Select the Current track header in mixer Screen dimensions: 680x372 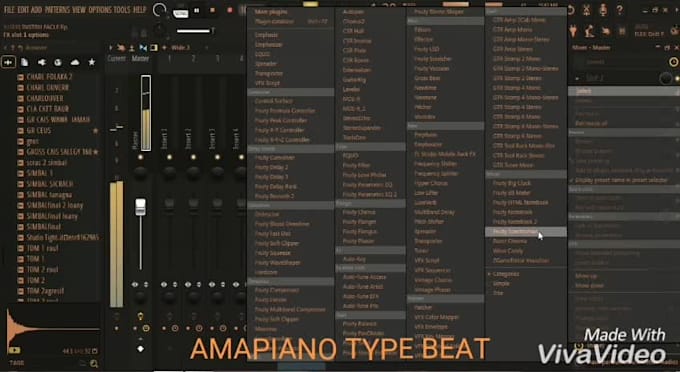coord(116,59)
